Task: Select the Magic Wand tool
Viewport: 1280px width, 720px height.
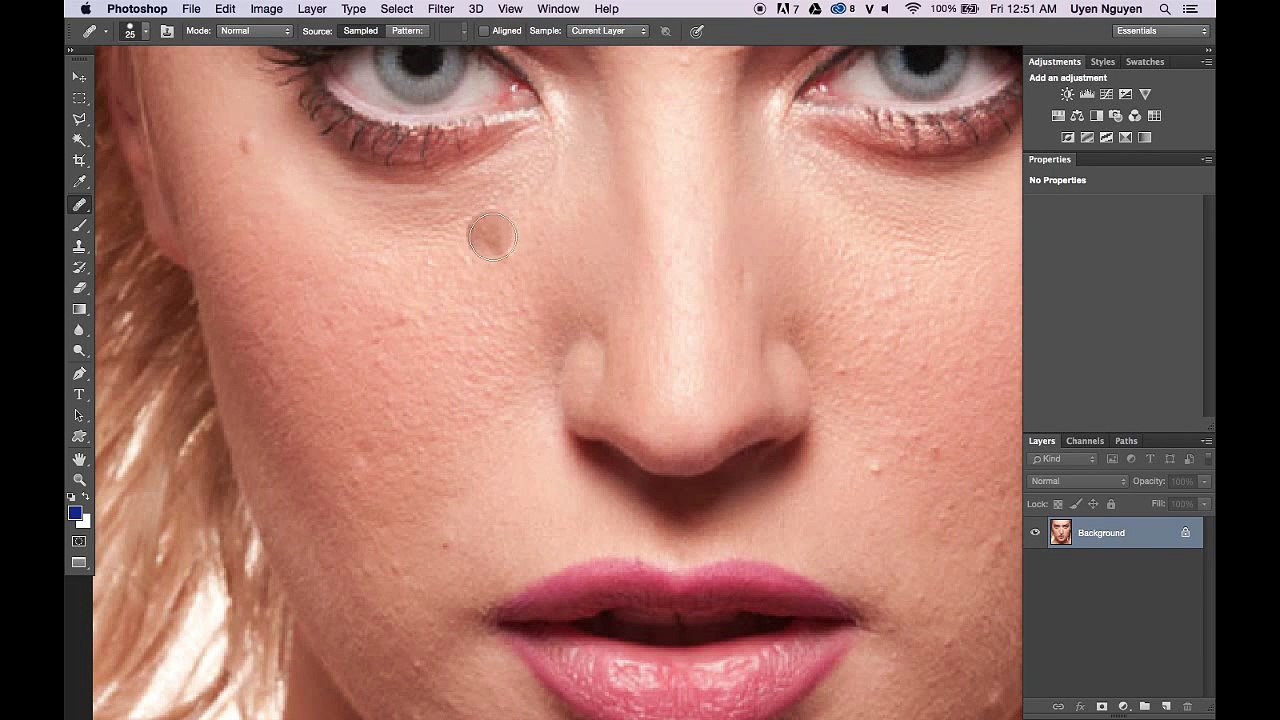Action: pyautogui.click(x=79, y=140)
